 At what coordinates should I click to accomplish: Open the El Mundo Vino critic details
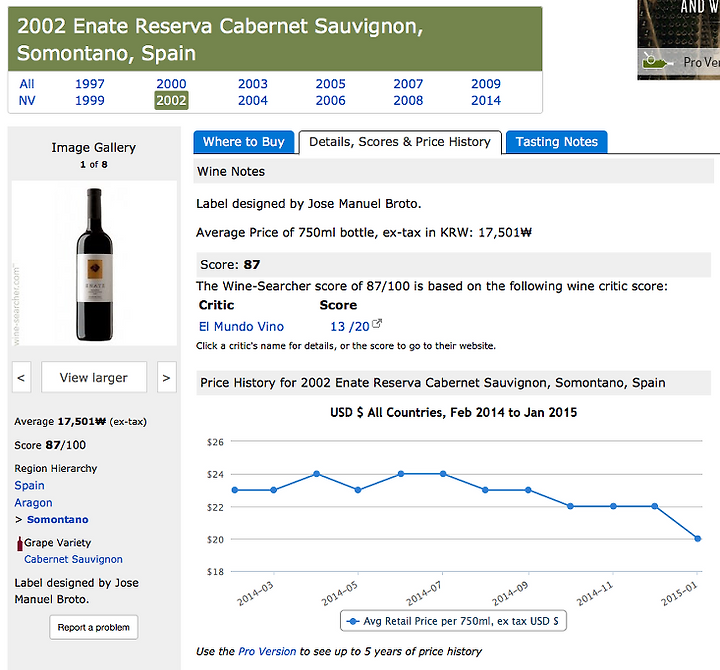click(x=241, y=327)
